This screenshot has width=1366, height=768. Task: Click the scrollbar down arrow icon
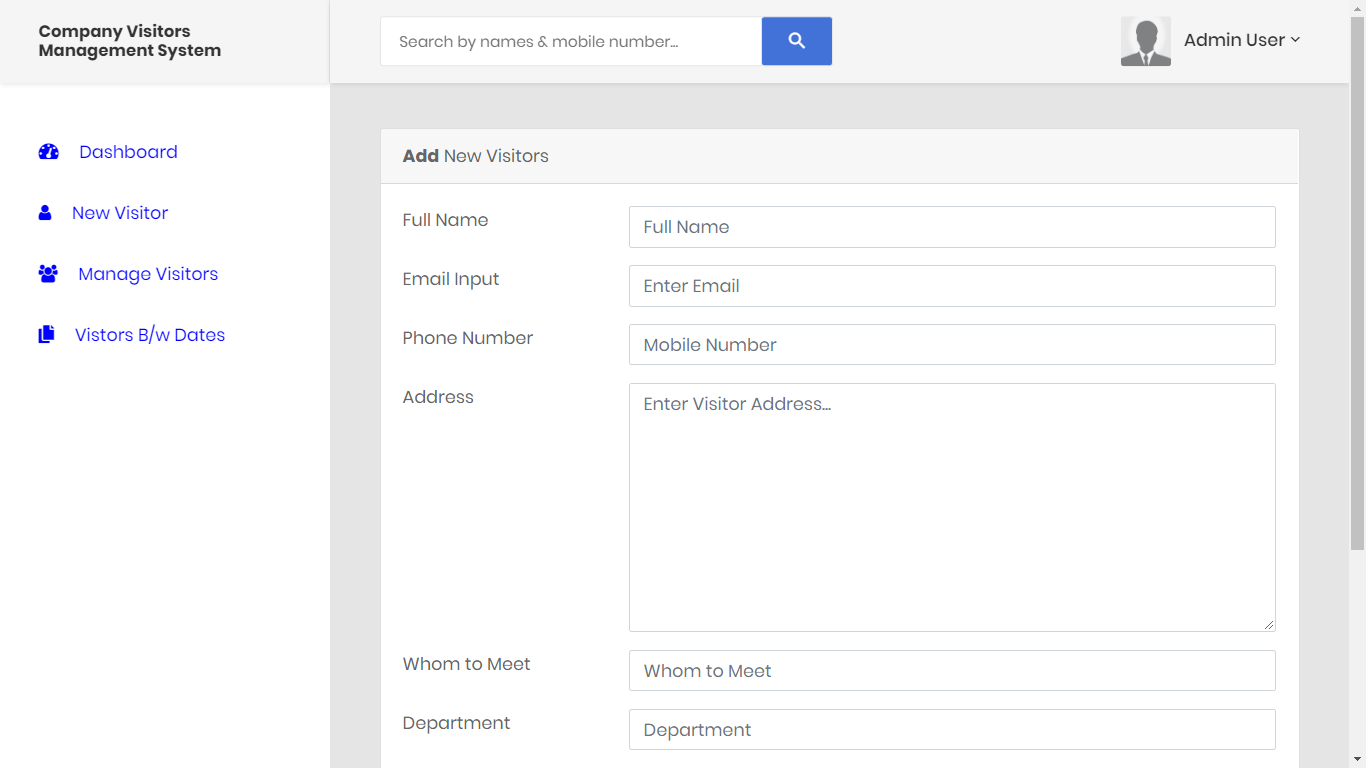click(x=1358, y=758)
